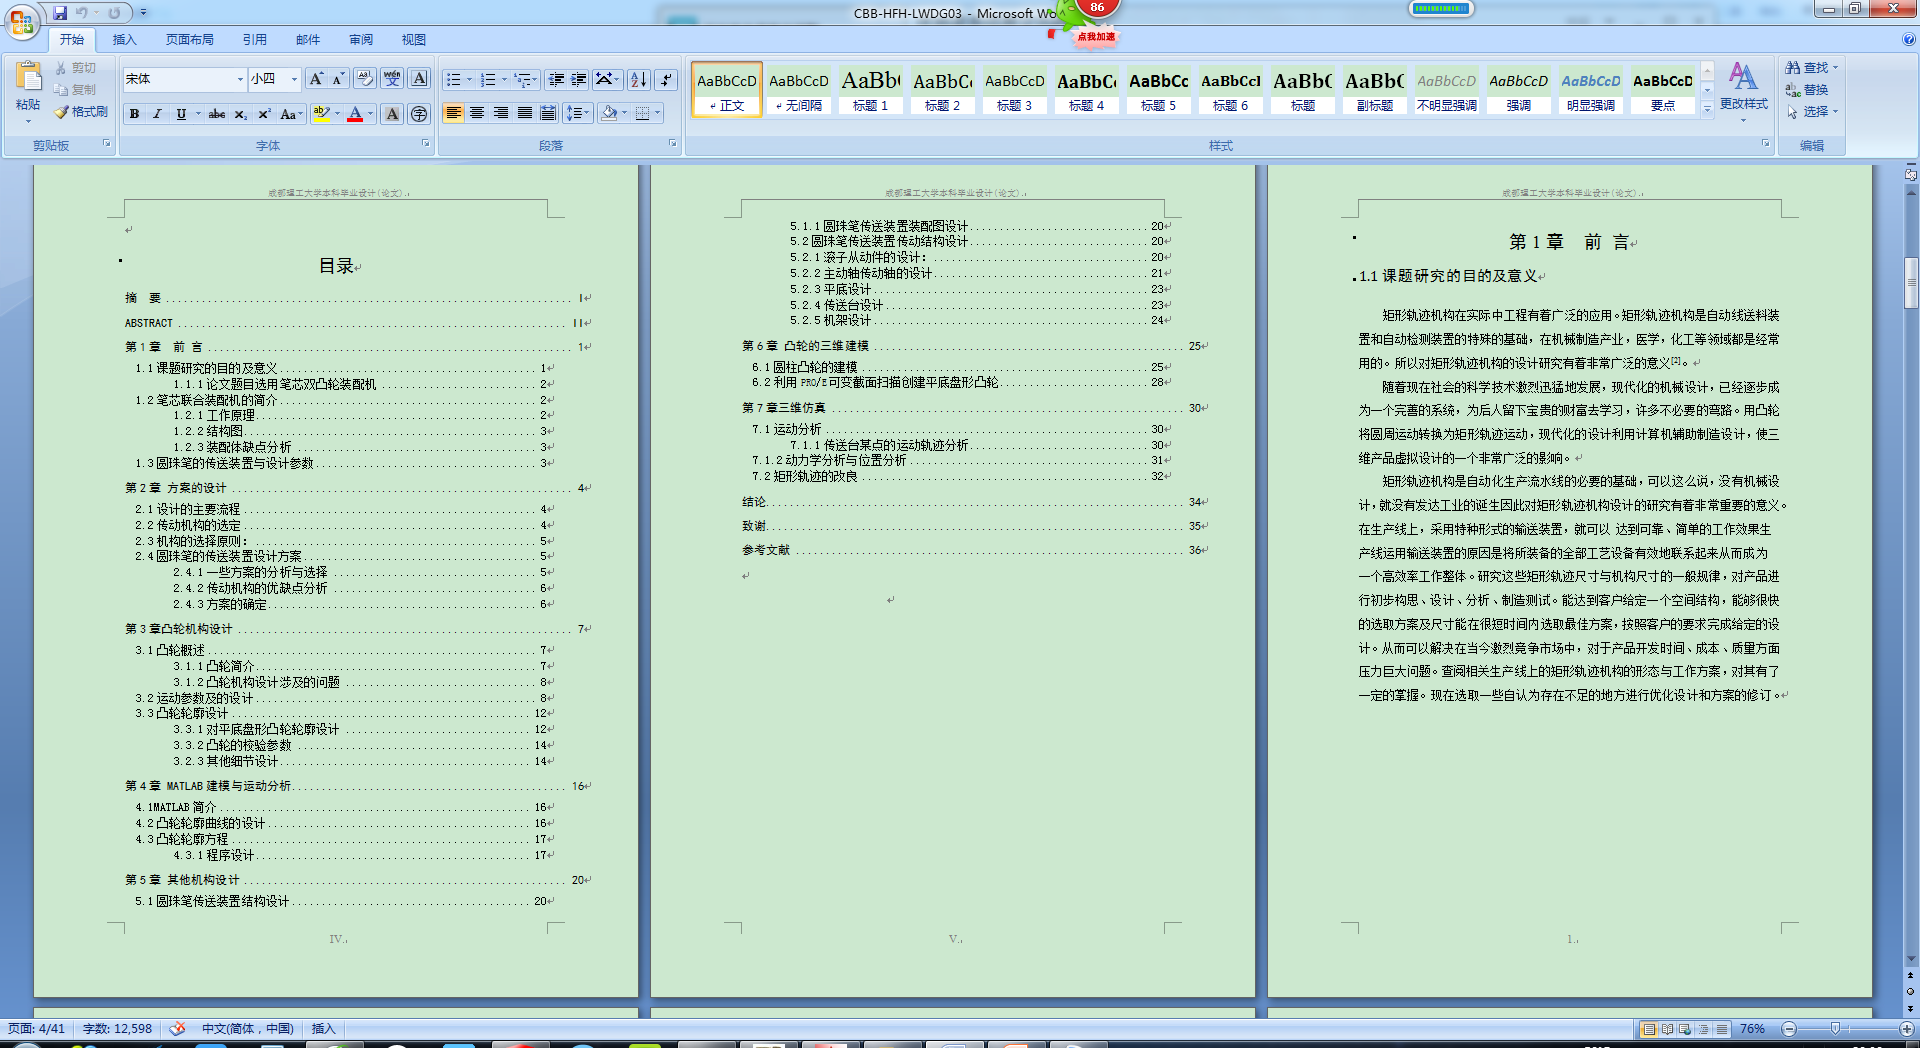Toggle Align Left paragraph alignment
This screenshot has height=1048, width=1920.
pos(454,113)
